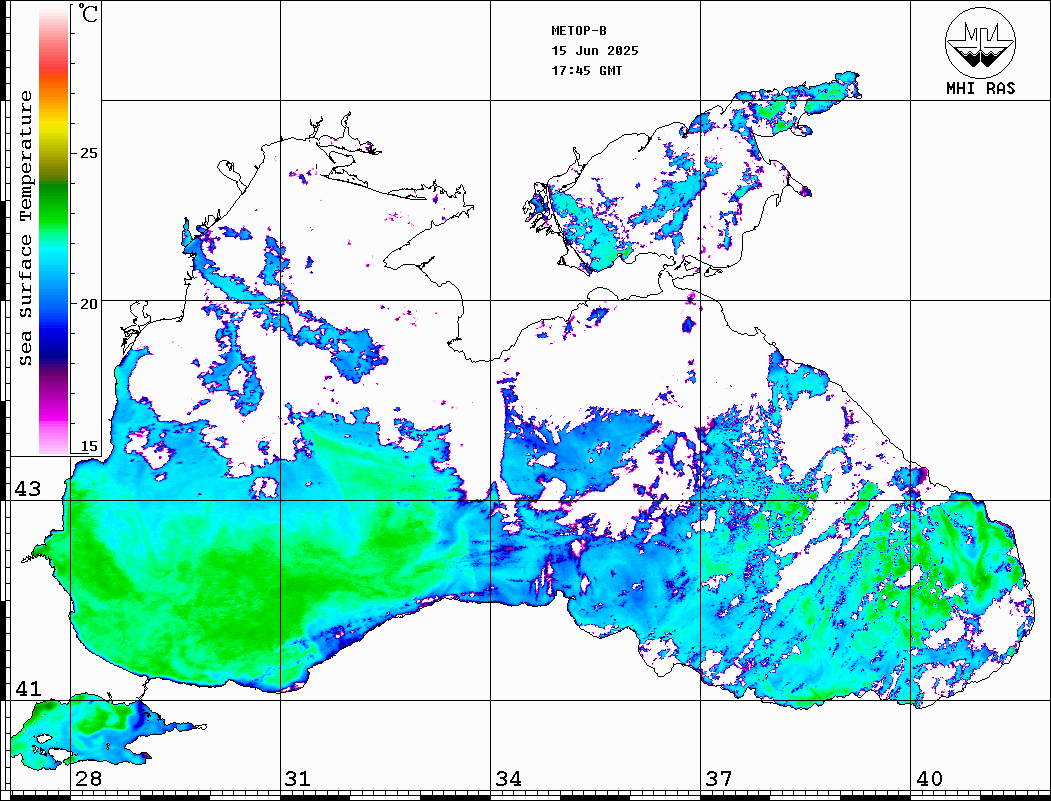Image resolution: width=1051 pixels, height=801 pixels.
Task: Click the 17:45 GMT time stamp
Action: click(586, 70)
